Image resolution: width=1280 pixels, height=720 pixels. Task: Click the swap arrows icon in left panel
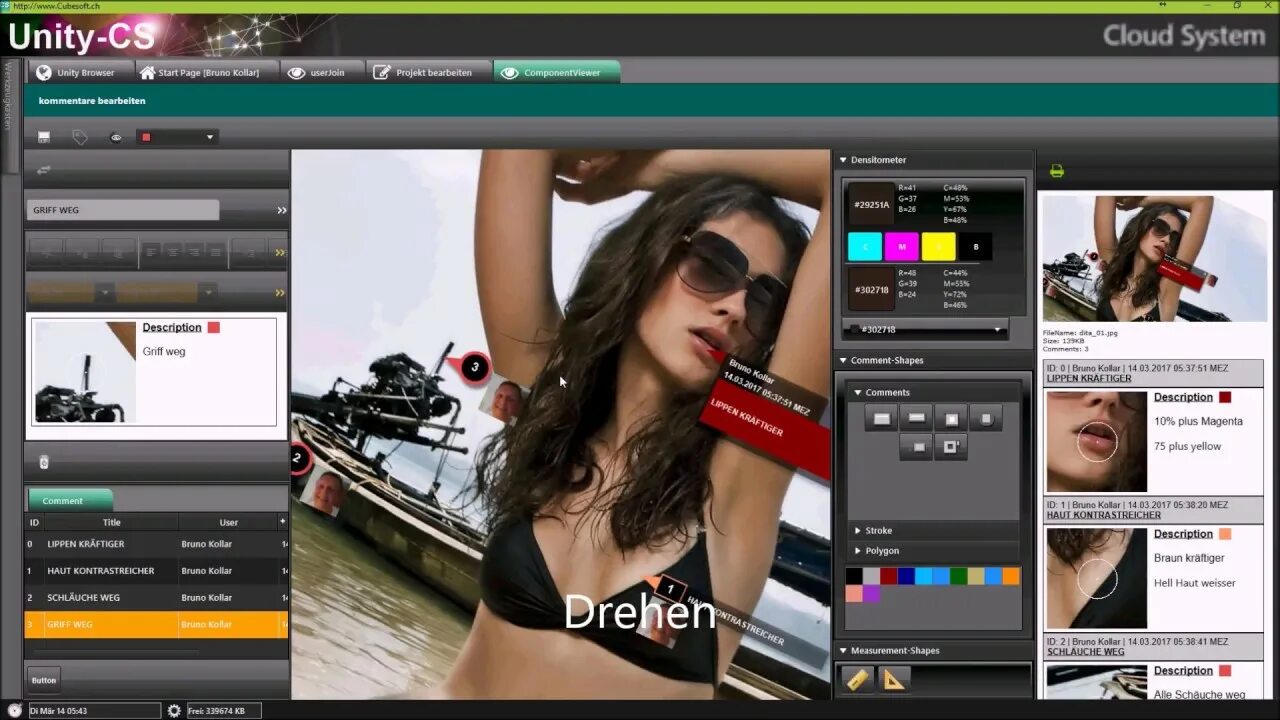[44, 170]
